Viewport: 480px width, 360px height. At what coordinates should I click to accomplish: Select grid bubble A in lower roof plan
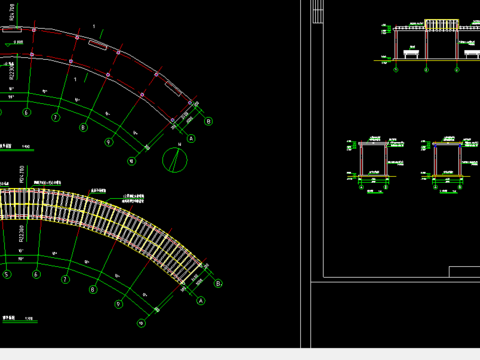pos(201,301)
